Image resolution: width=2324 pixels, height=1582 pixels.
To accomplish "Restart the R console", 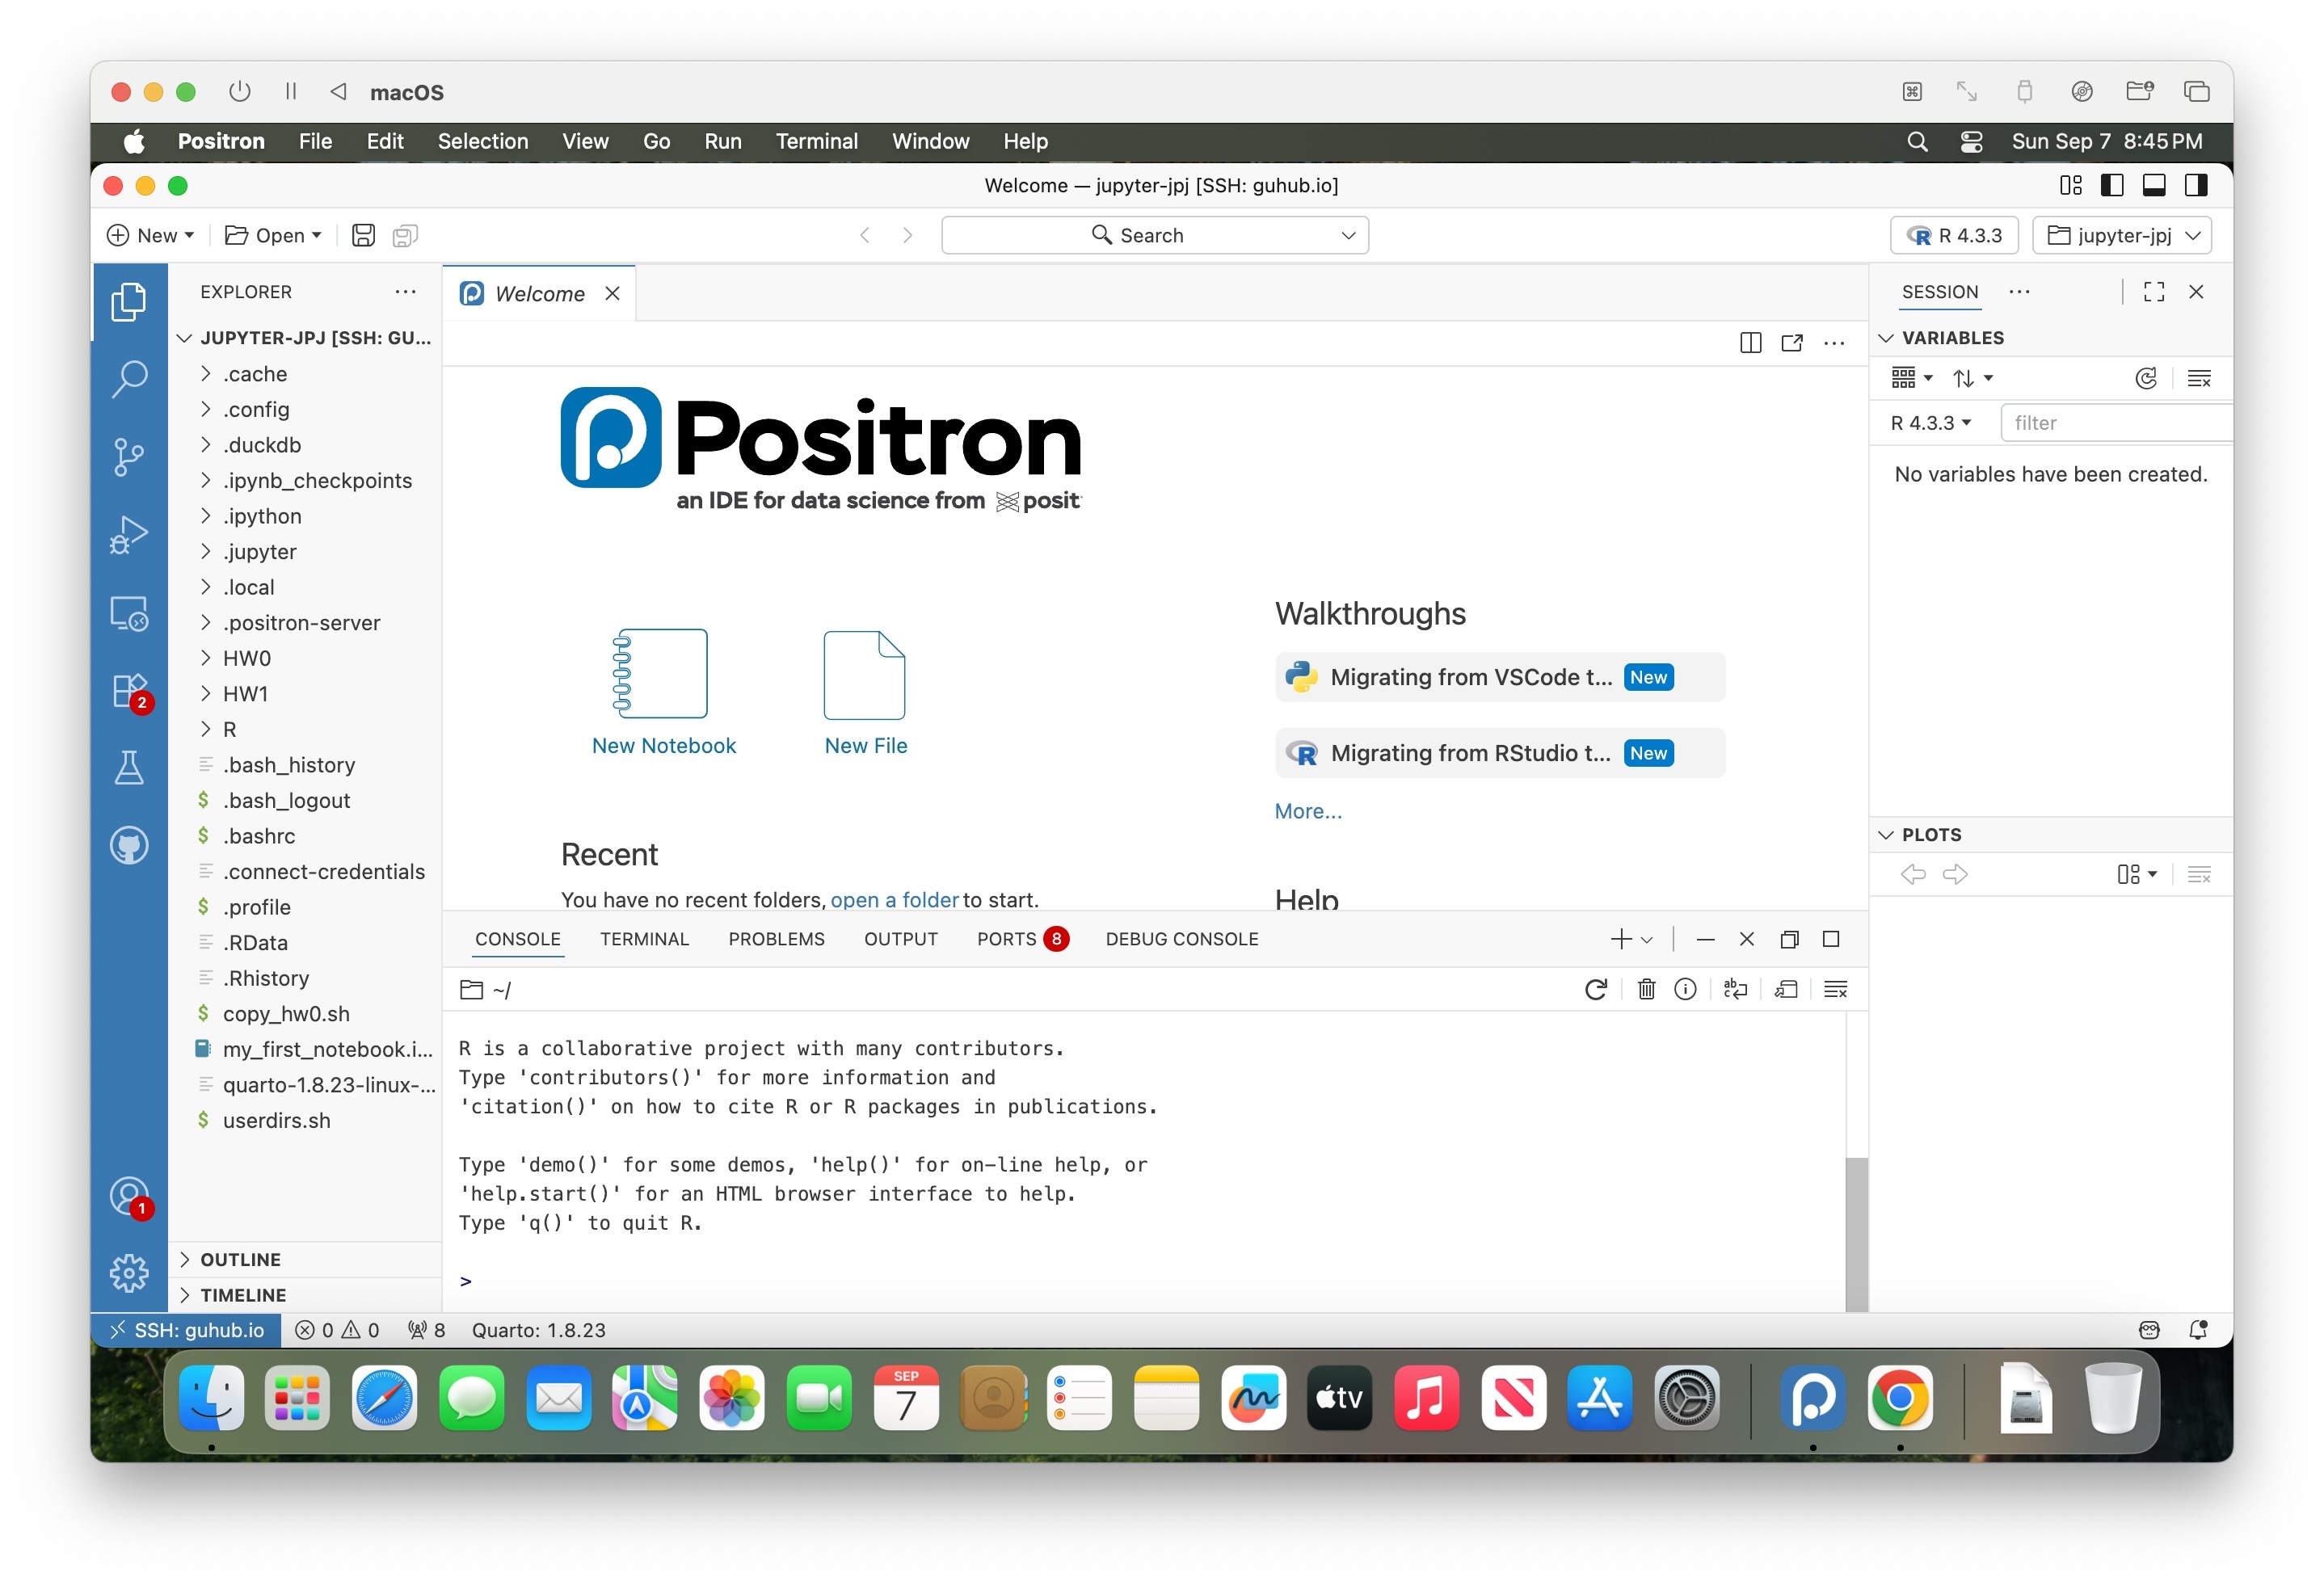I will pyautogui.click(x=1595, y=989).
